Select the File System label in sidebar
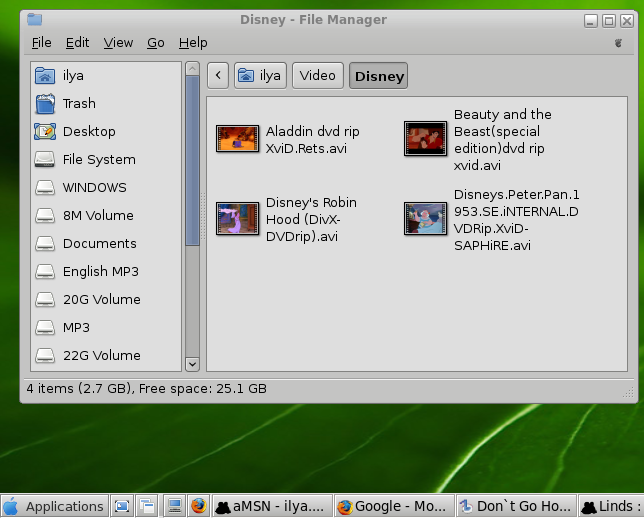The image size is (644, 518). [99, 159]
